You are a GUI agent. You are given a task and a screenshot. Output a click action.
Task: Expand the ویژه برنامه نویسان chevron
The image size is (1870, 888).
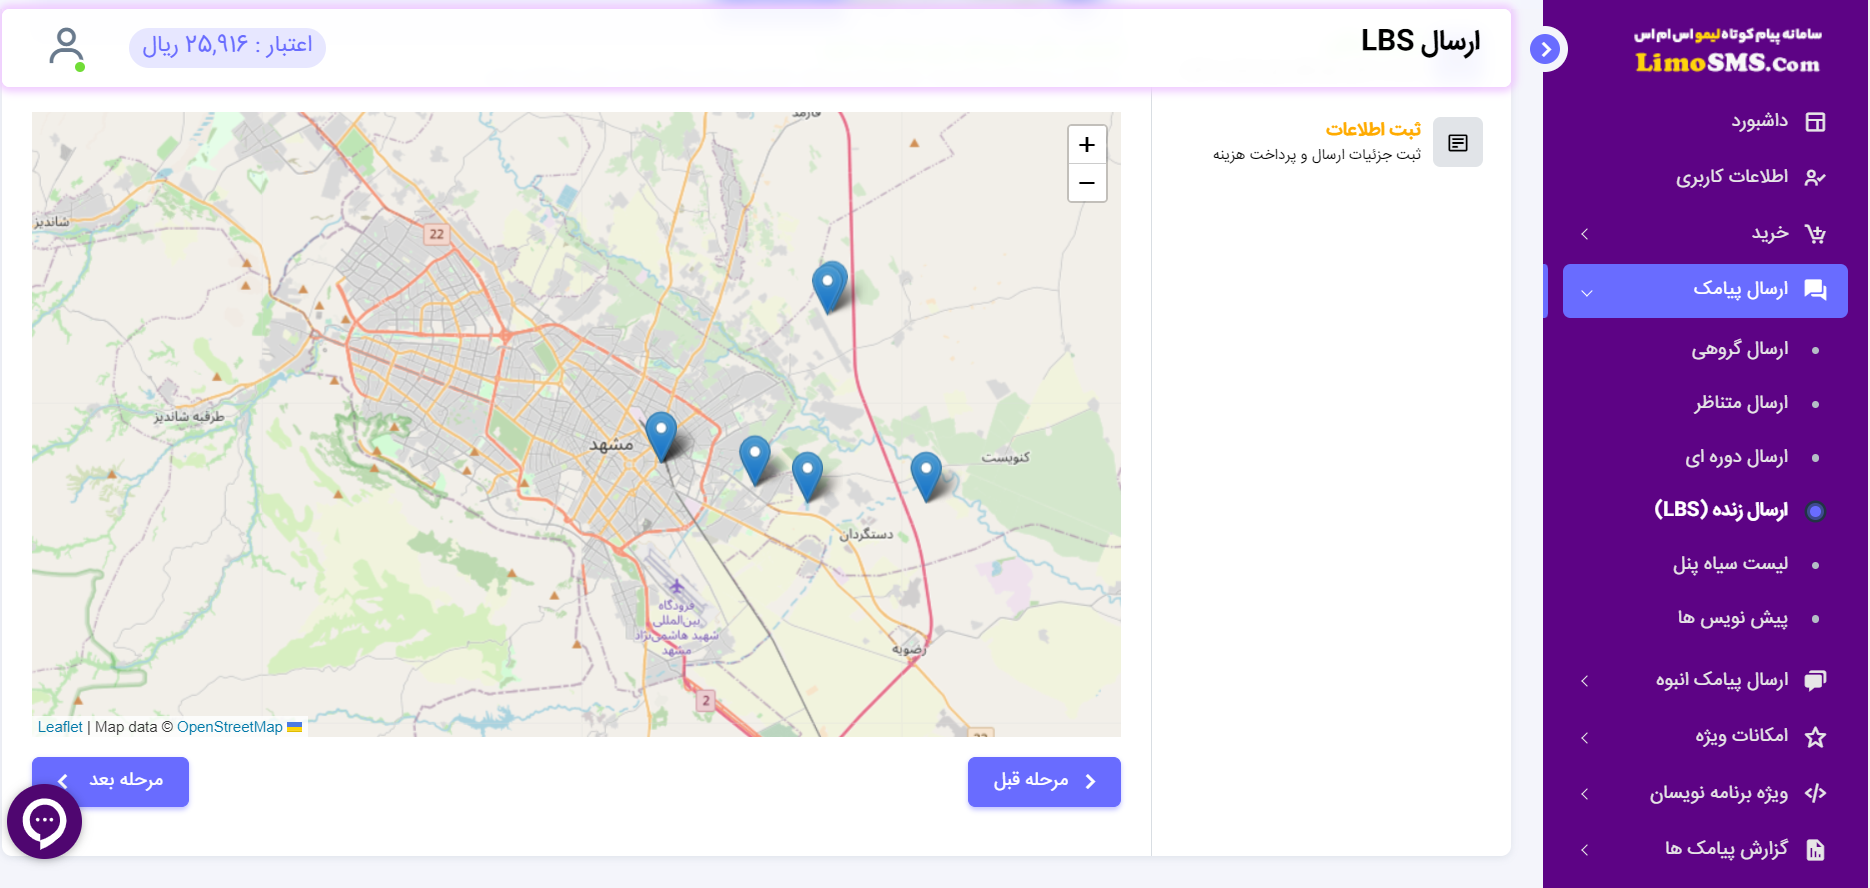pos(1585,794)
